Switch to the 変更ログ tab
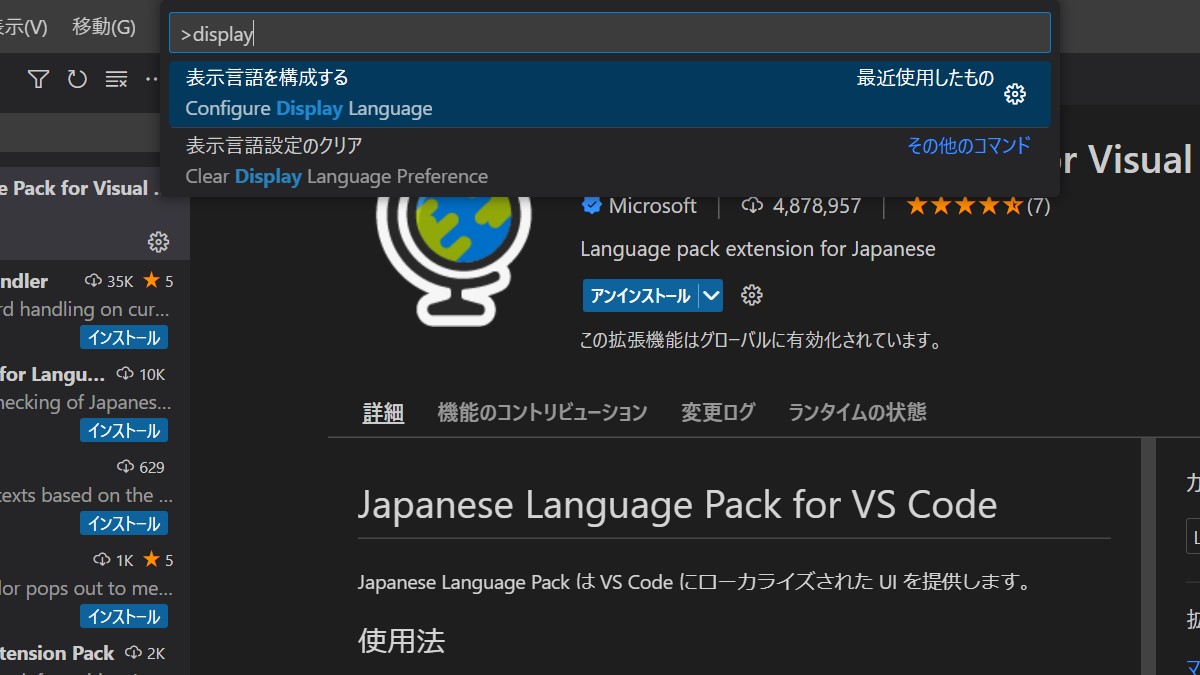The height and width of the screenshot is (675, 1200). click(x=718, y=412)
